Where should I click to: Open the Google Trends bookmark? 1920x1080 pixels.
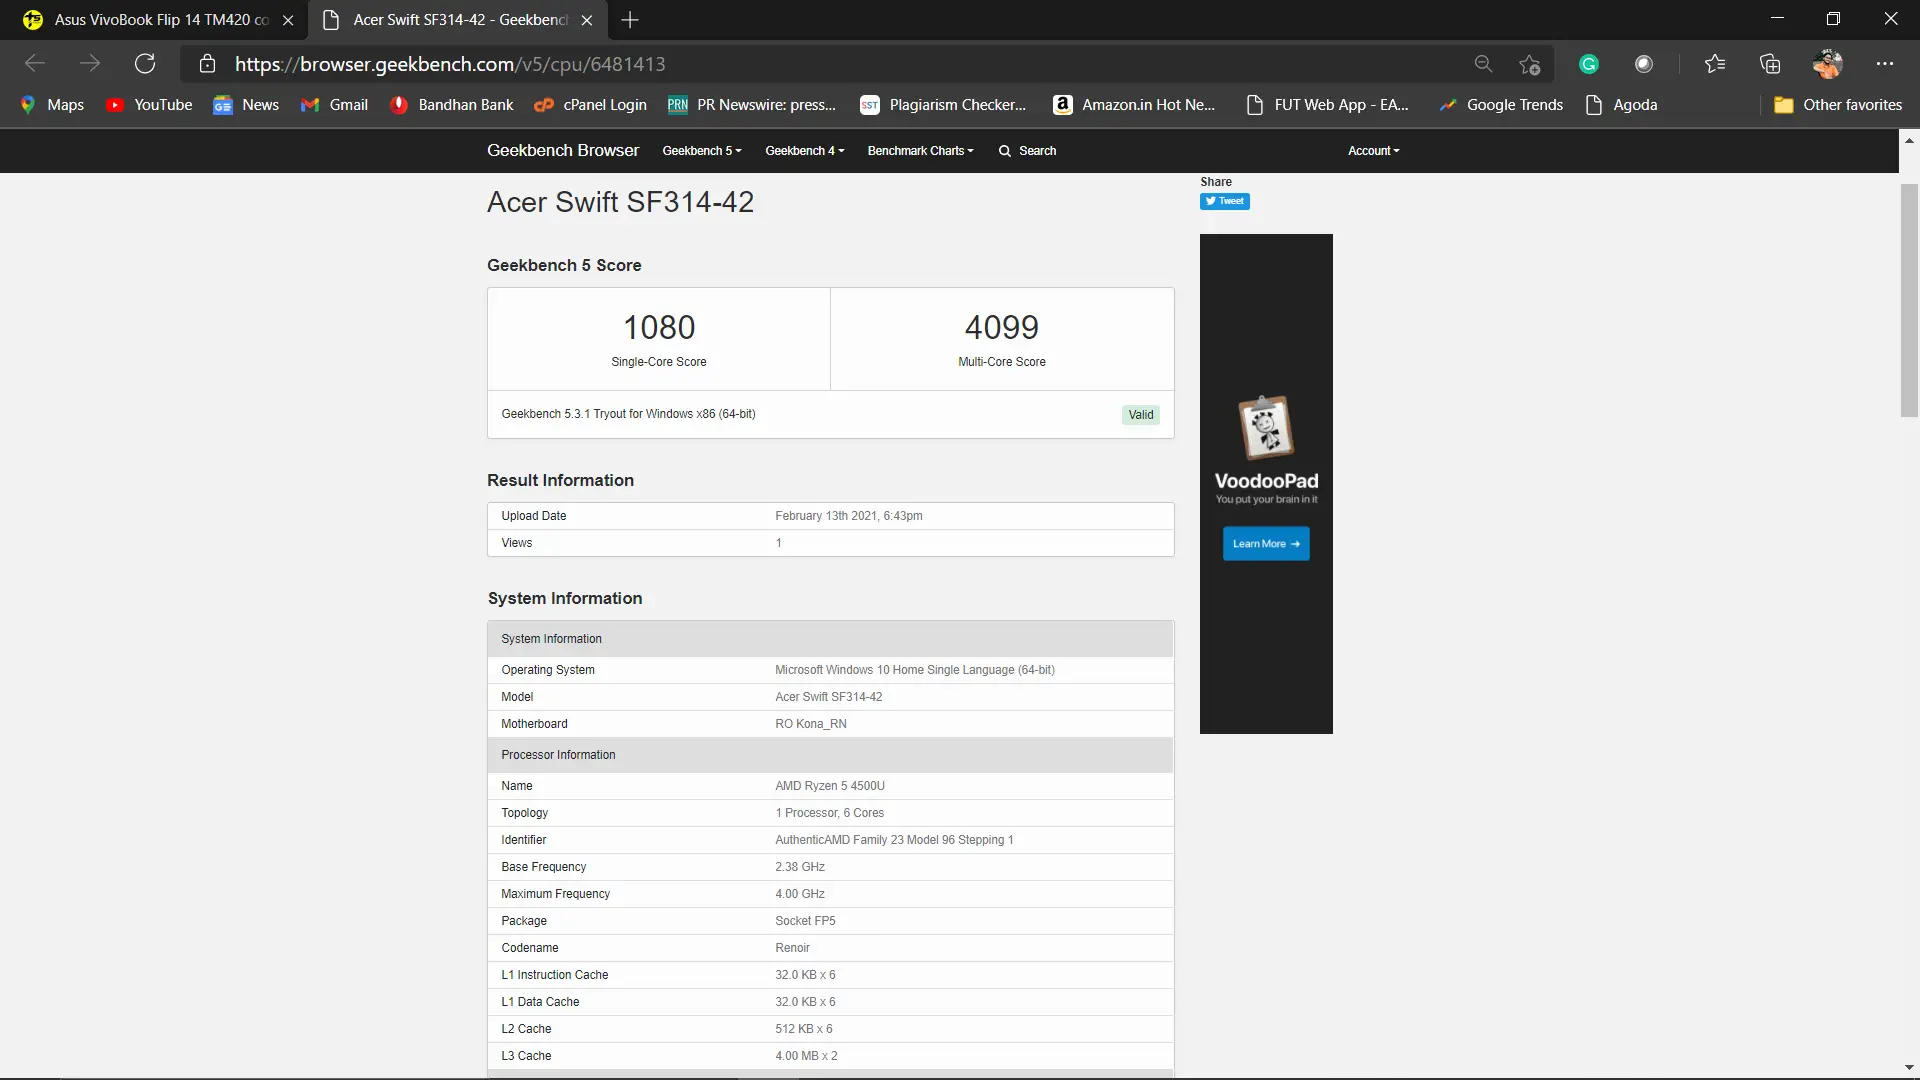[1500, 105]
